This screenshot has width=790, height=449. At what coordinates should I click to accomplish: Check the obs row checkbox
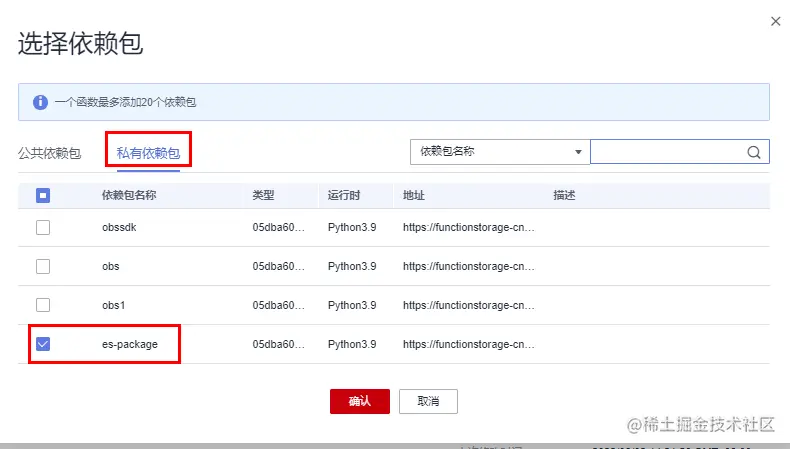(x=43, y=266)
